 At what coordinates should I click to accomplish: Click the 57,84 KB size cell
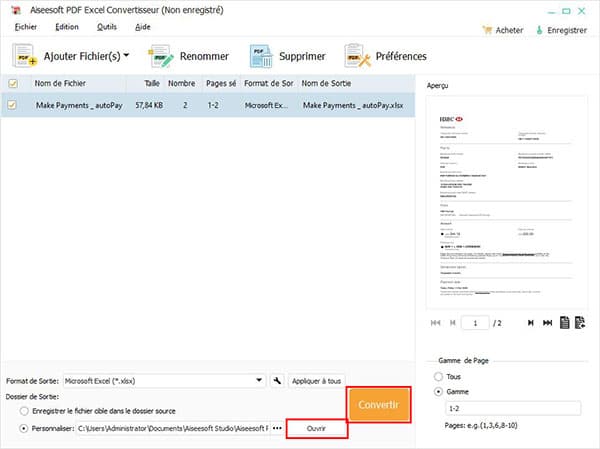click(149, 105)
